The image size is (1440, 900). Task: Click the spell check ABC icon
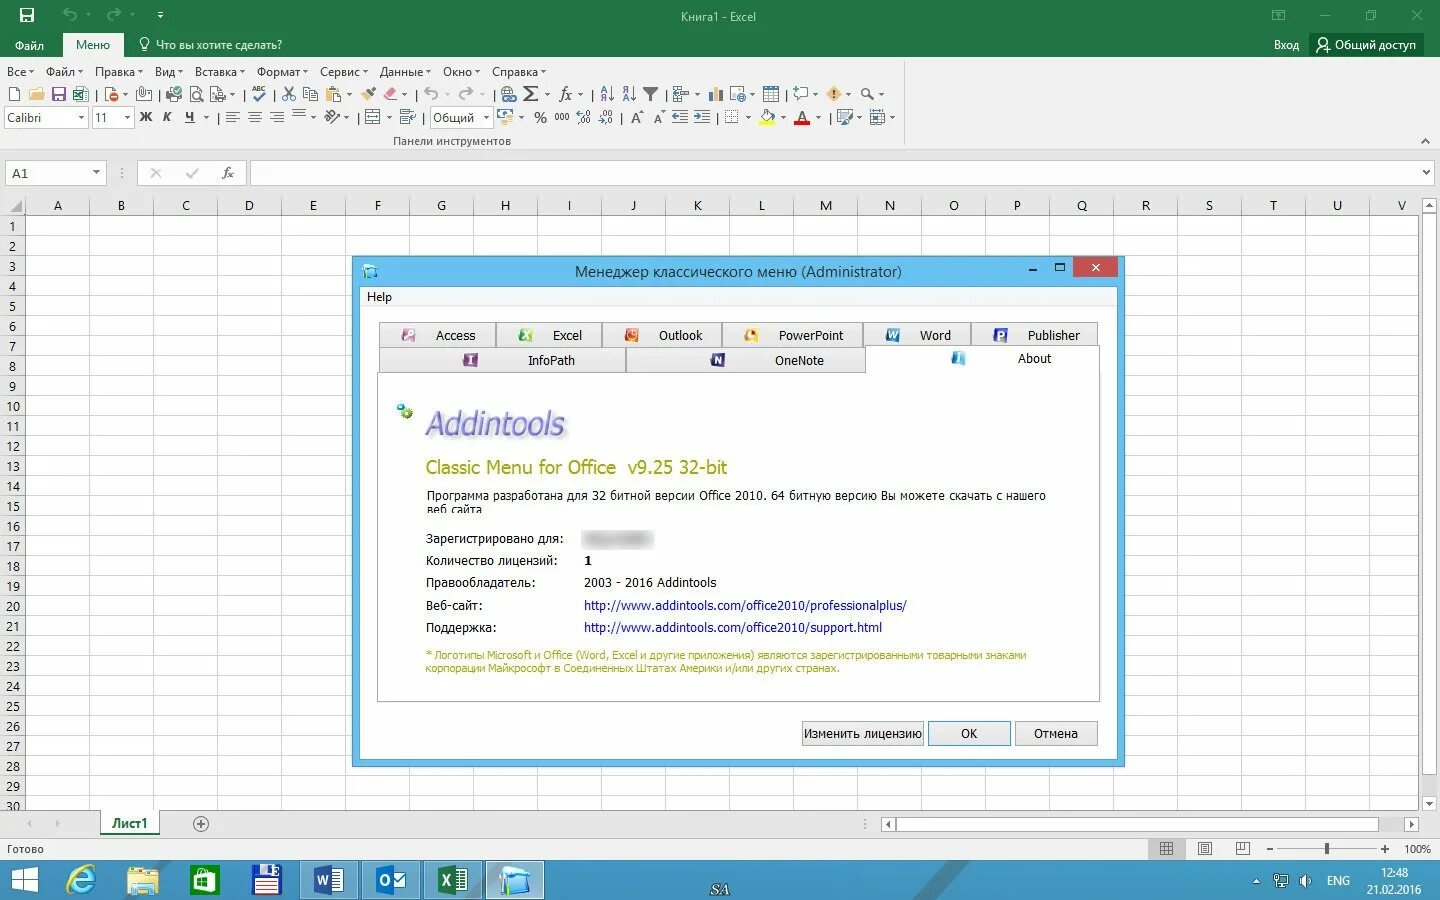(259, 94)
